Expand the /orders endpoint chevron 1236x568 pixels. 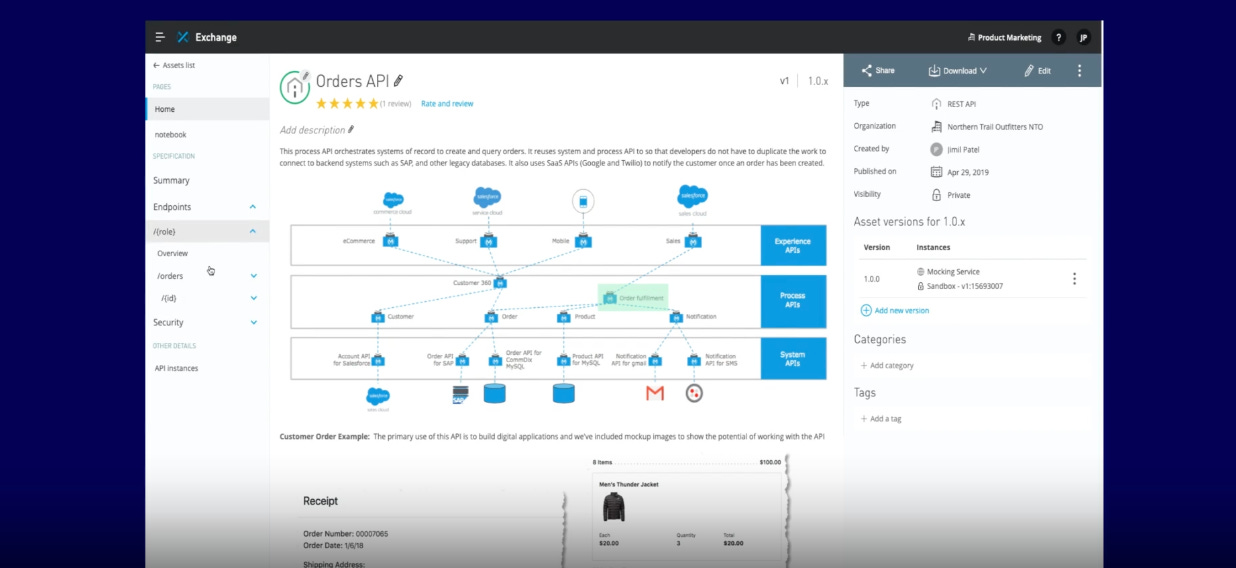click(253, 276)
